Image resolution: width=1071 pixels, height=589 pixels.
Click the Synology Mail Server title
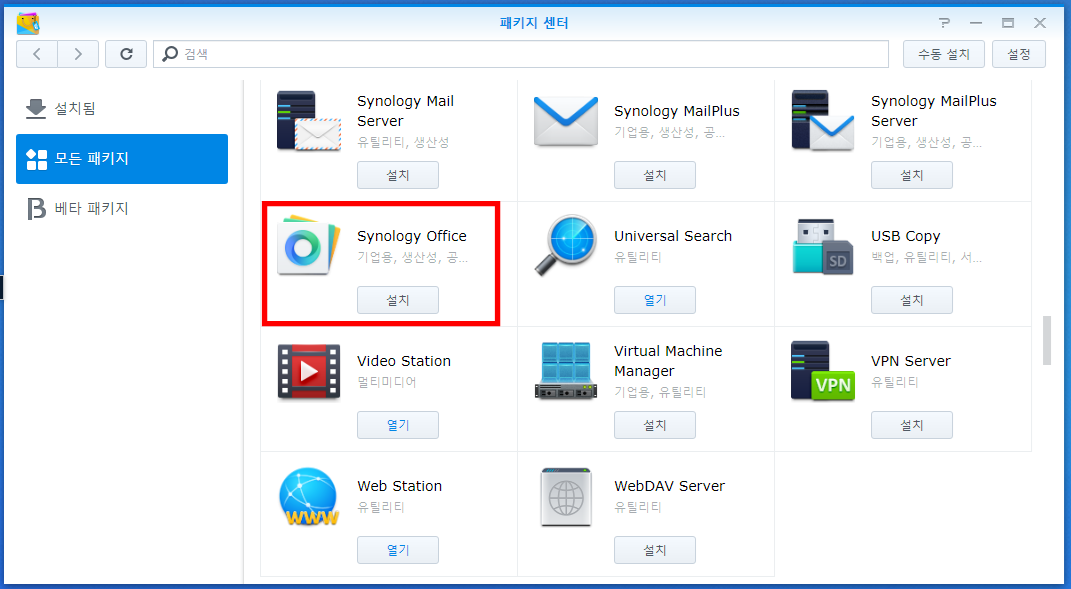pos(406,111)
